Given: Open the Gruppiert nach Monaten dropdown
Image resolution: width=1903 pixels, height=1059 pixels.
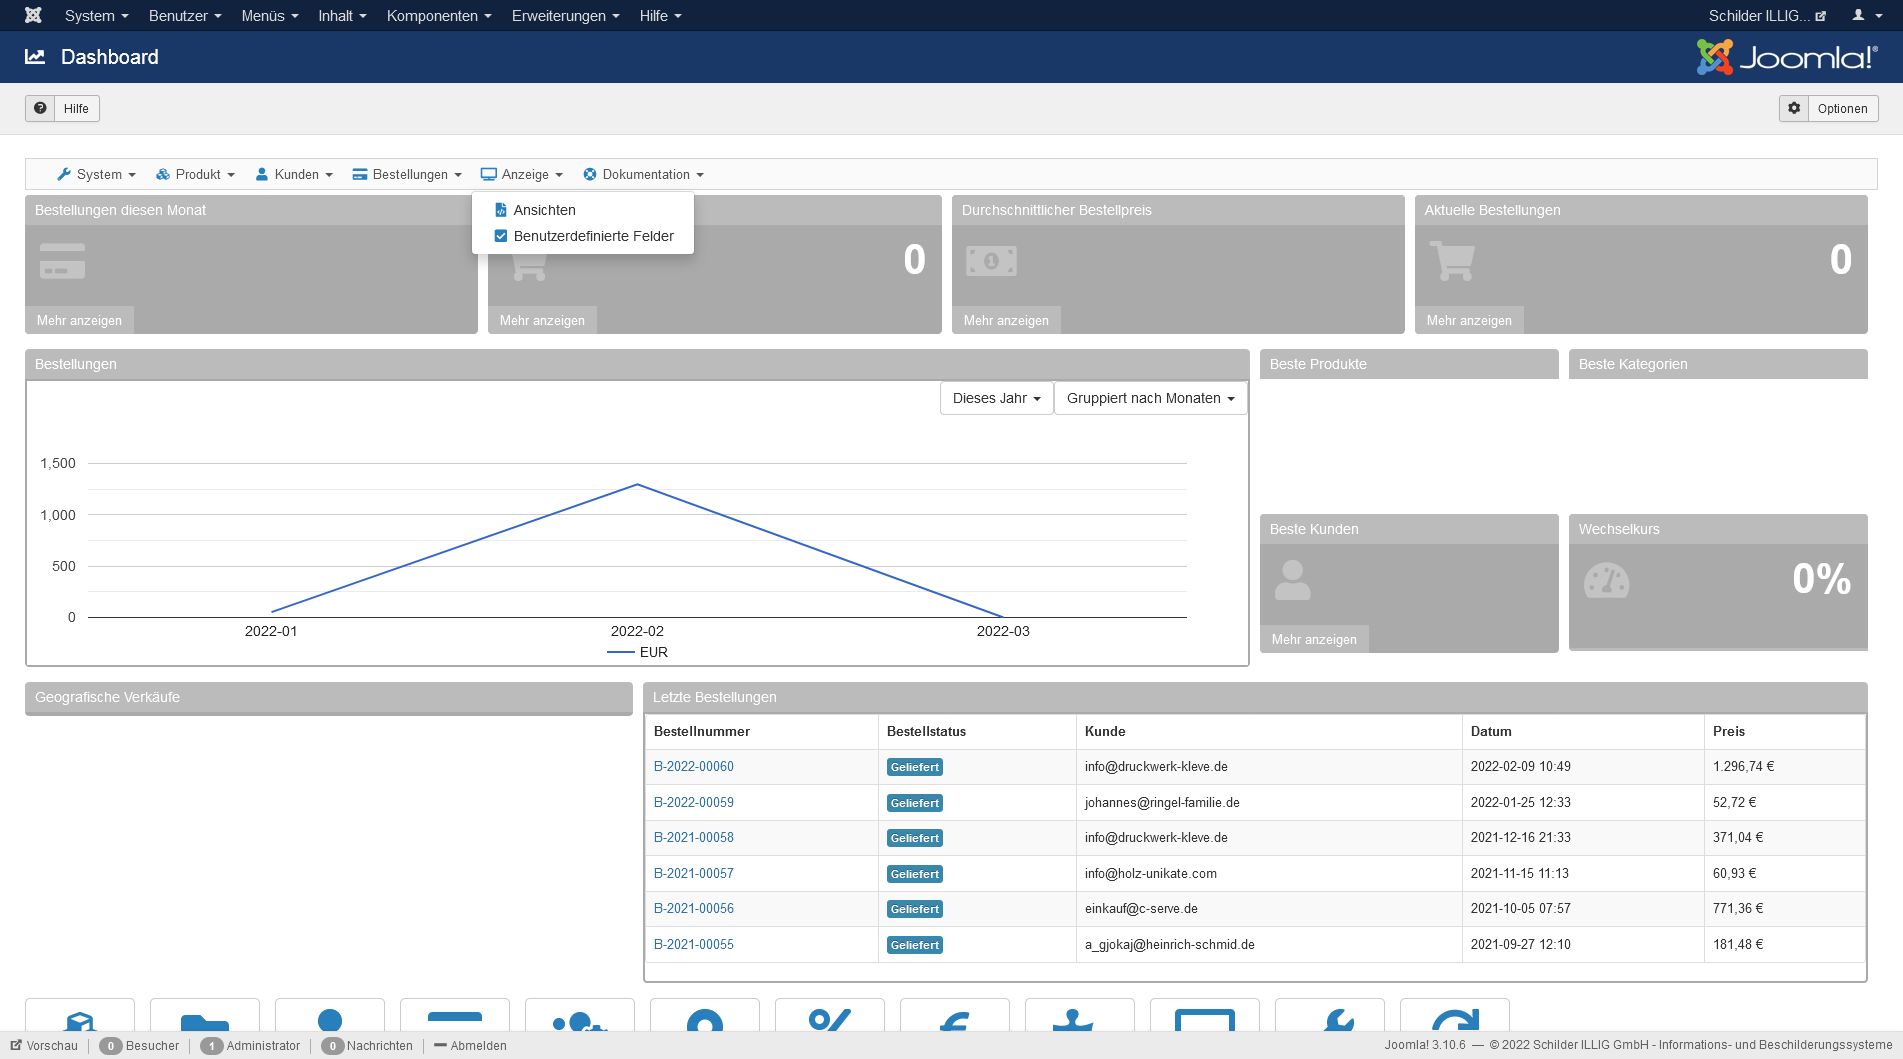Looking at the screenshot, I should pos(1150,398).
